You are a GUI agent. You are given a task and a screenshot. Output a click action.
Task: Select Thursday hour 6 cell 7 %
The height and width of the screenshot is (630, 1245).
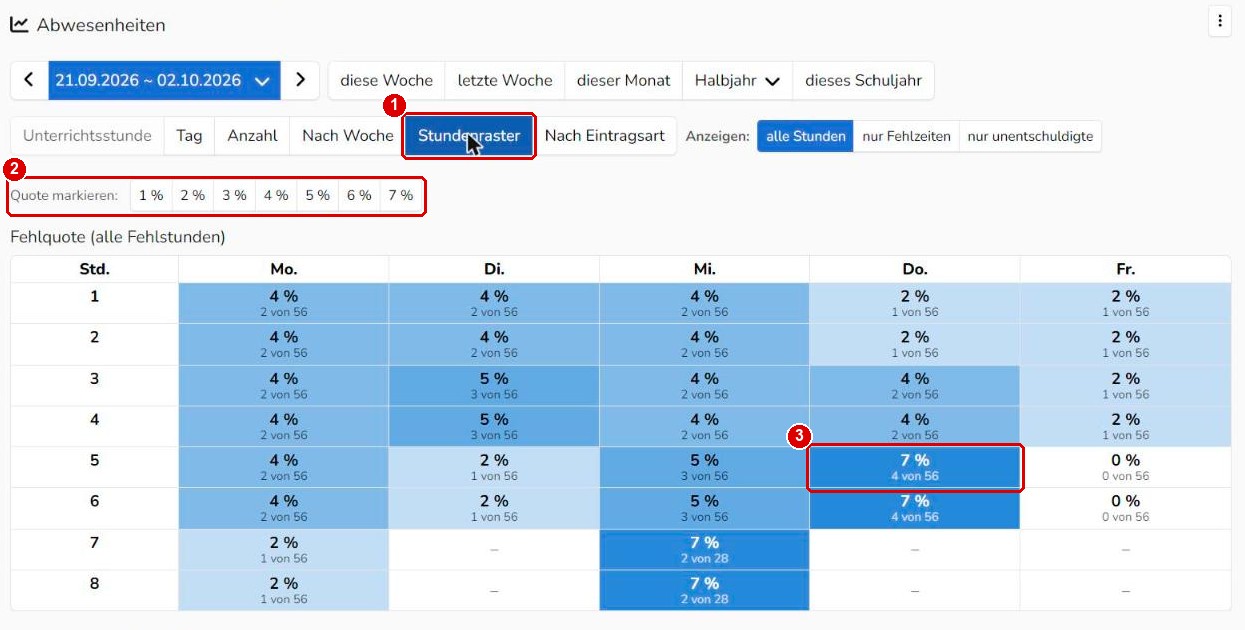[x=915, y=508]
